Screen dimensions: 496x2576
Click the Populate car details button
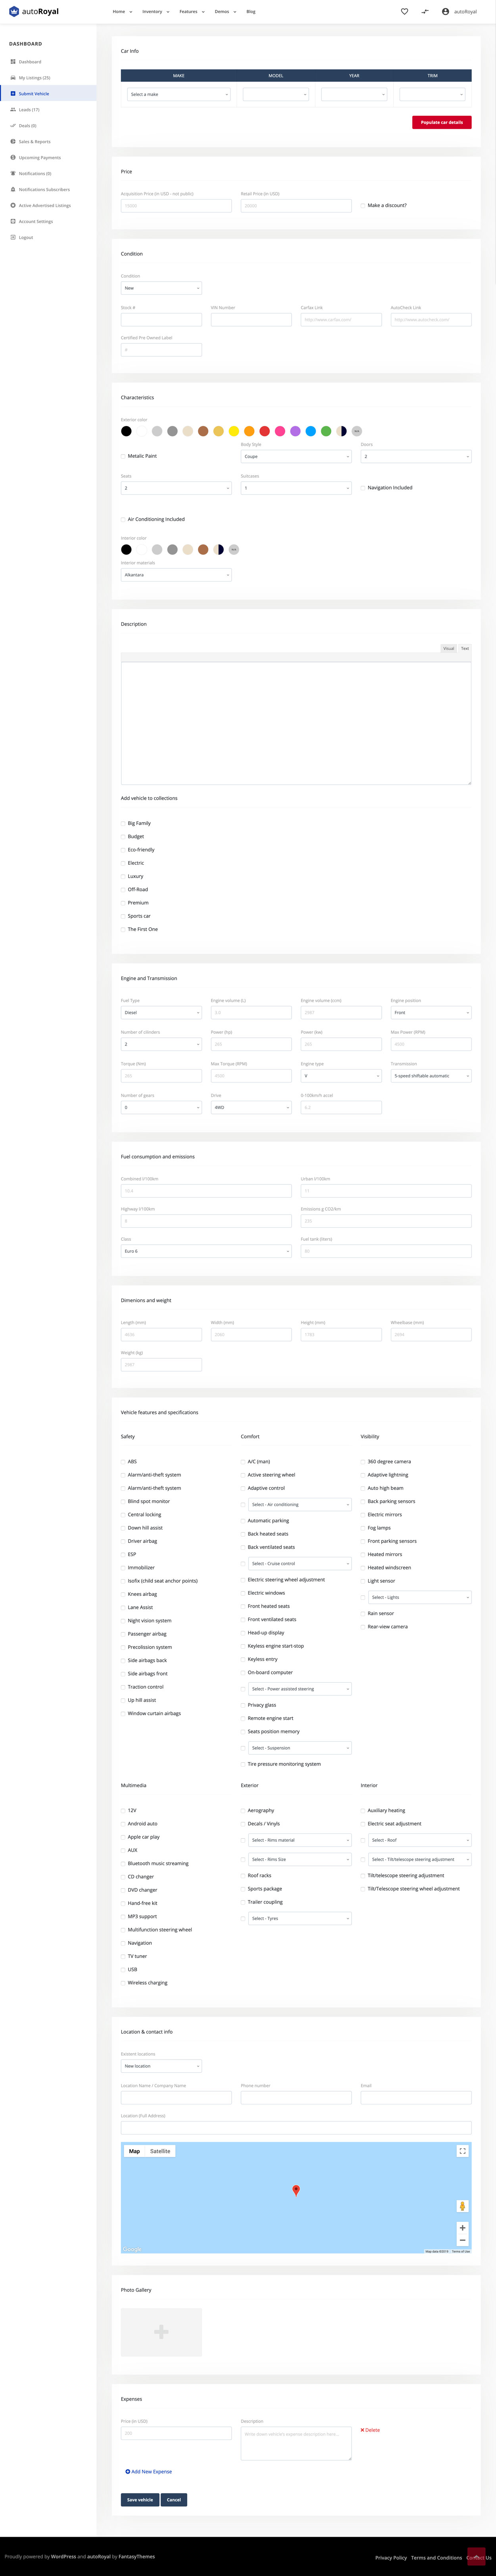pos(442,122)
